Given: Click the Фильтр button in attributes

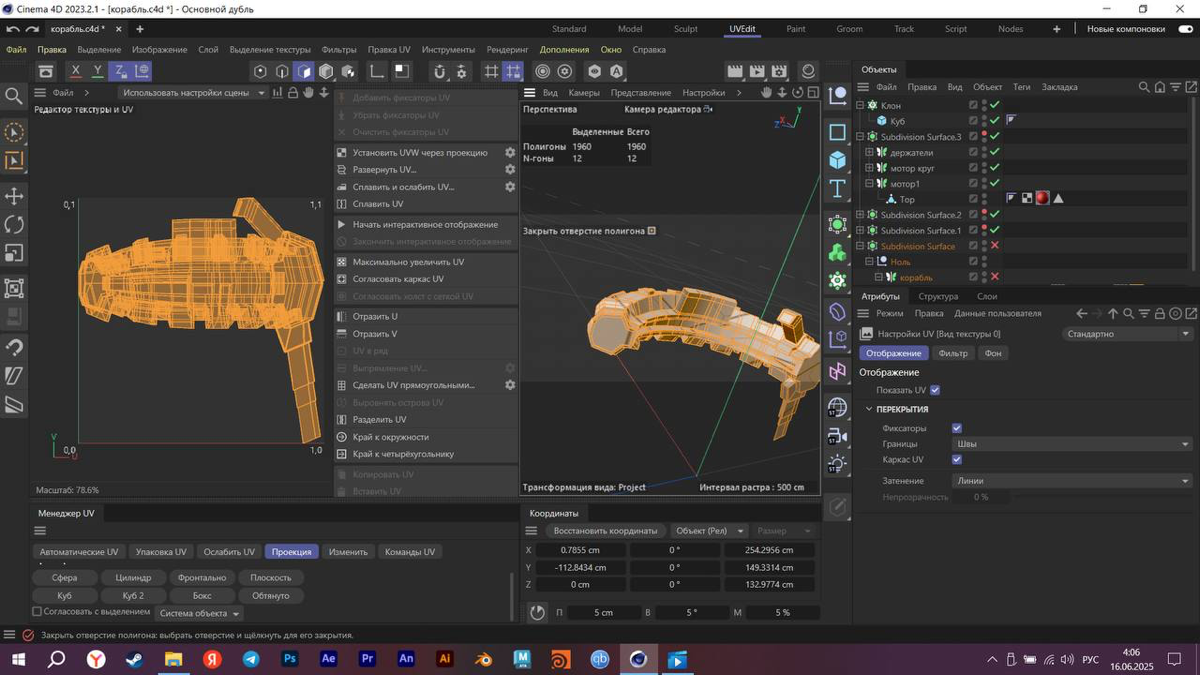Looking at the screenshot, I should click(953, 353).
